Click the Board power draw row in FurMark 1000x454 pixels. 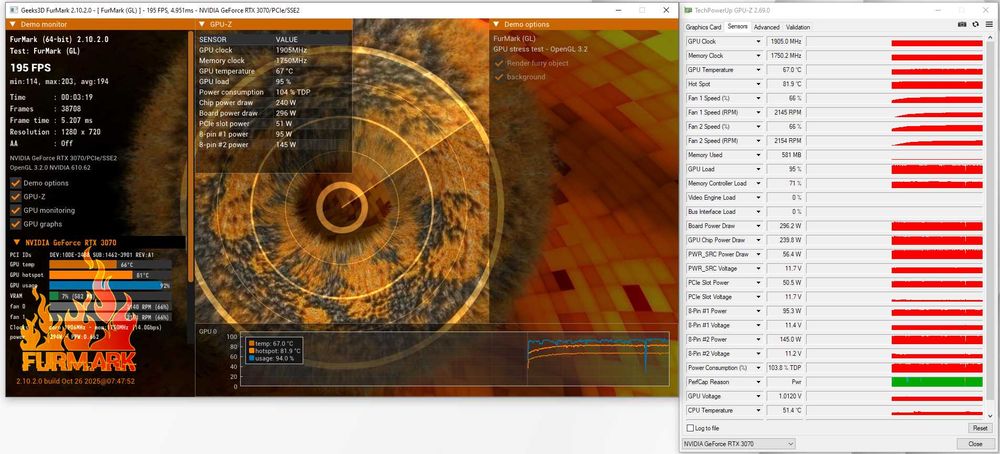273,113
